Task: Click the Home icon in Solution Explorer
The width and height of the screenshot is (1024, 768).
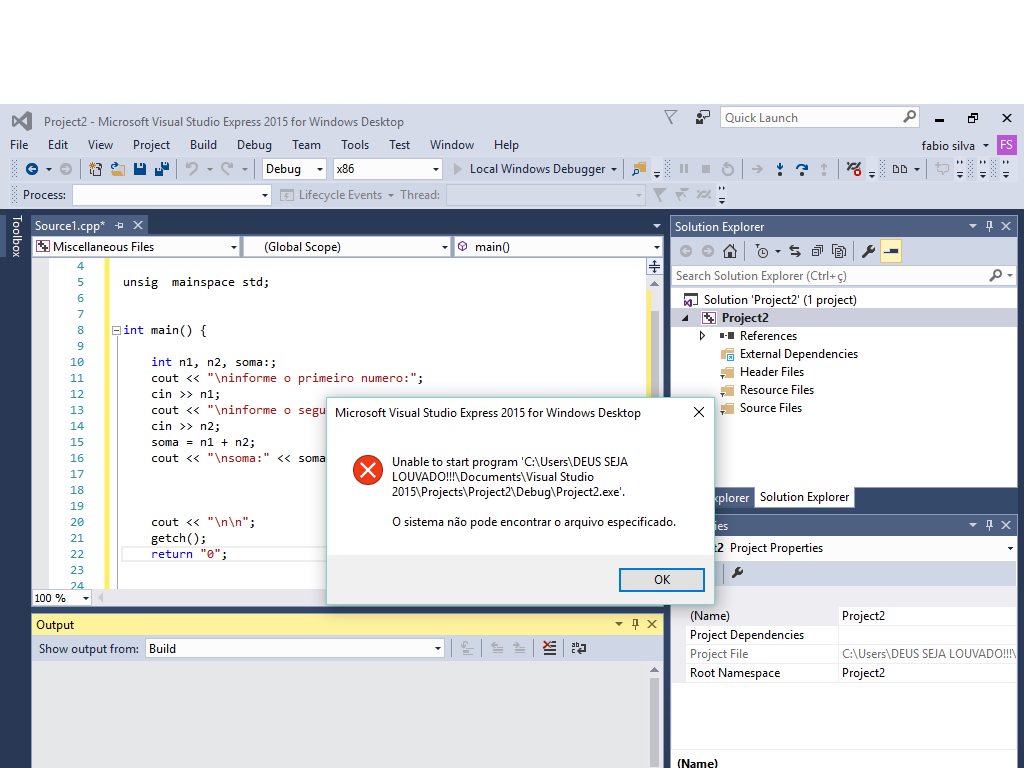Action: 730,251
